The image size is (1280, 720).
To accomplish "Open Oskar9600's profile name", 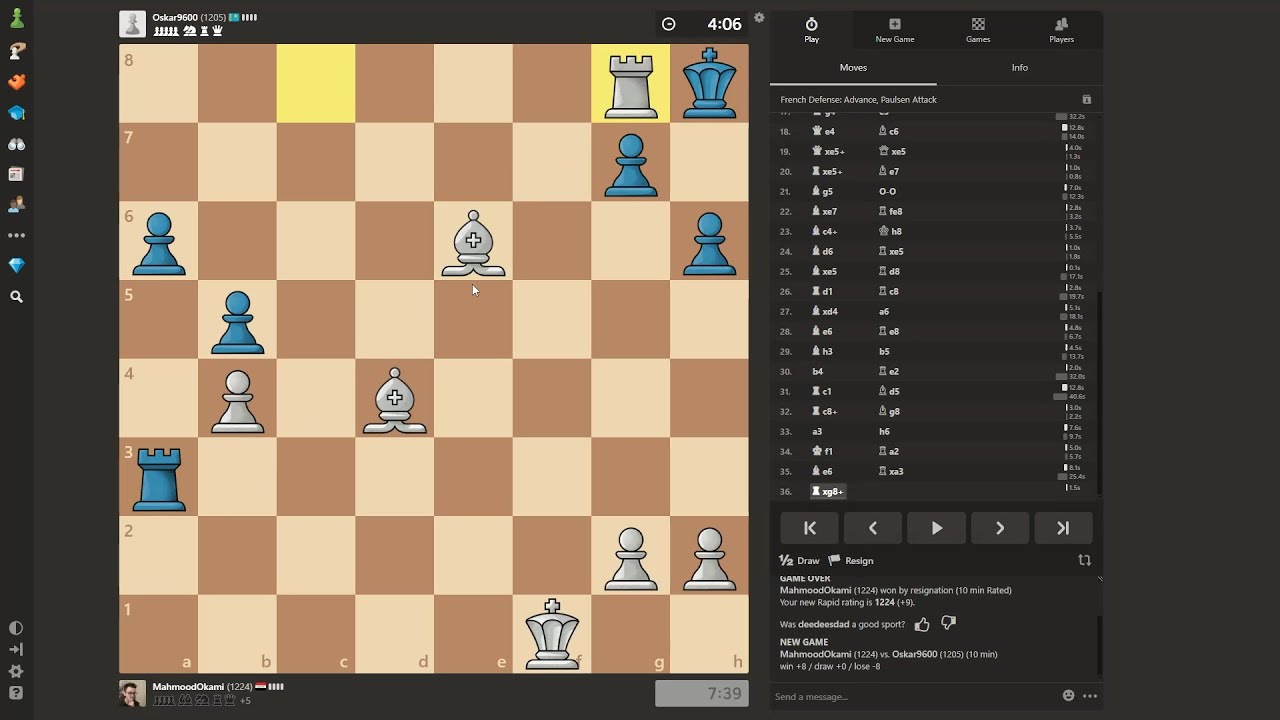I will tap(175, 18).
